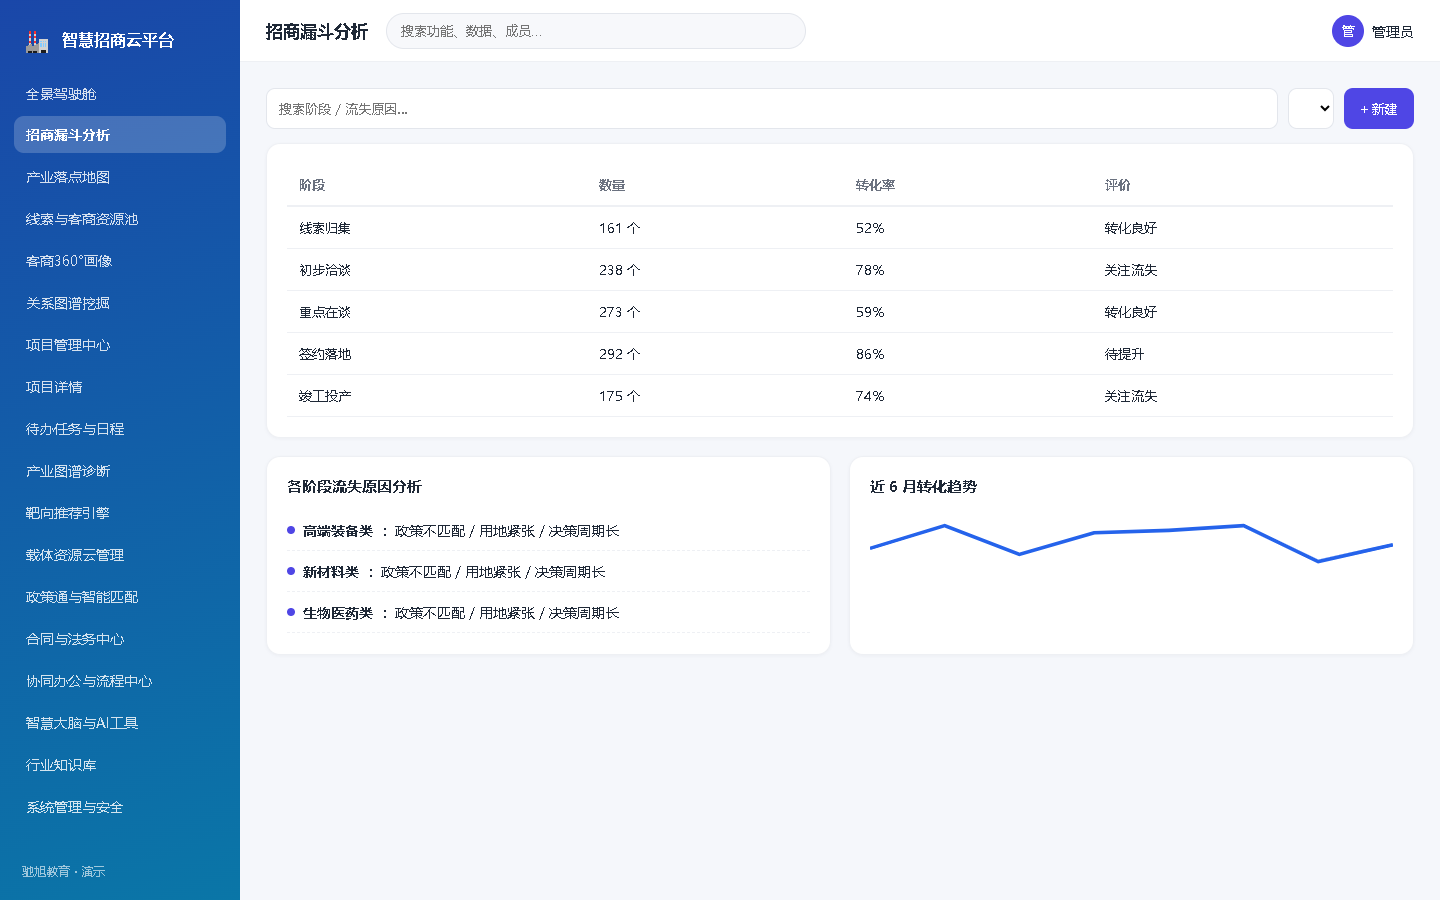The height and width of the screenshot is (900, 1440).
Task: Navigate to 合同与法务中心
Action: tap(120, 639)
